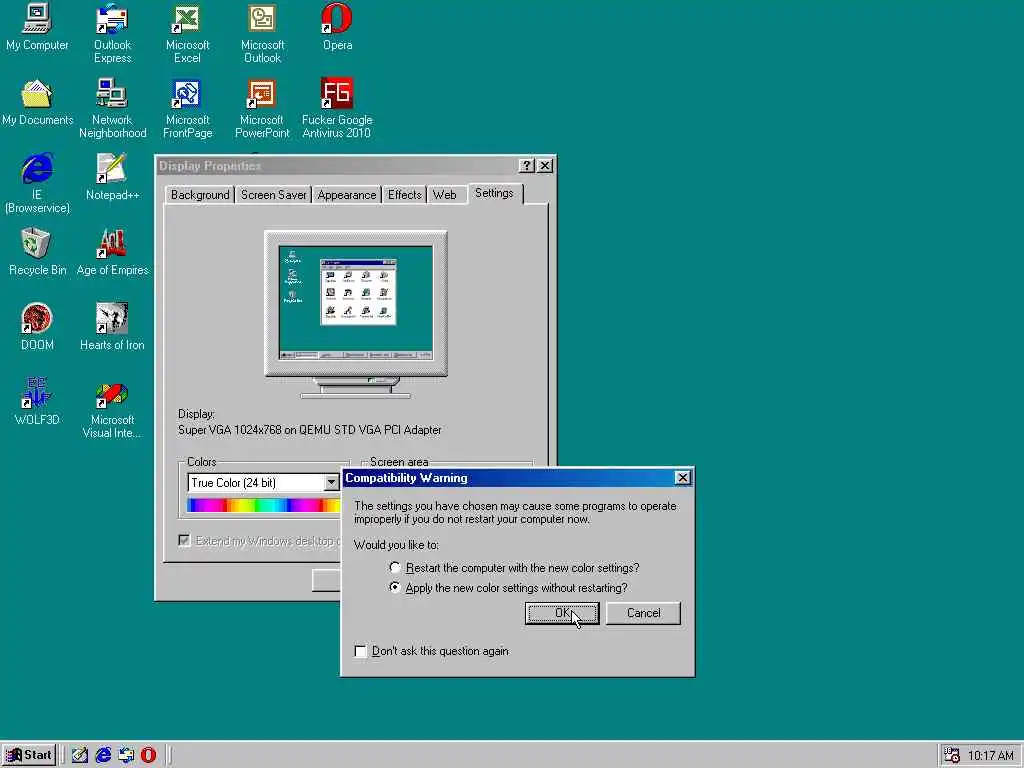Click Internet Explorer quick launch icon
1024x768 pixels.
click(103, 755)
